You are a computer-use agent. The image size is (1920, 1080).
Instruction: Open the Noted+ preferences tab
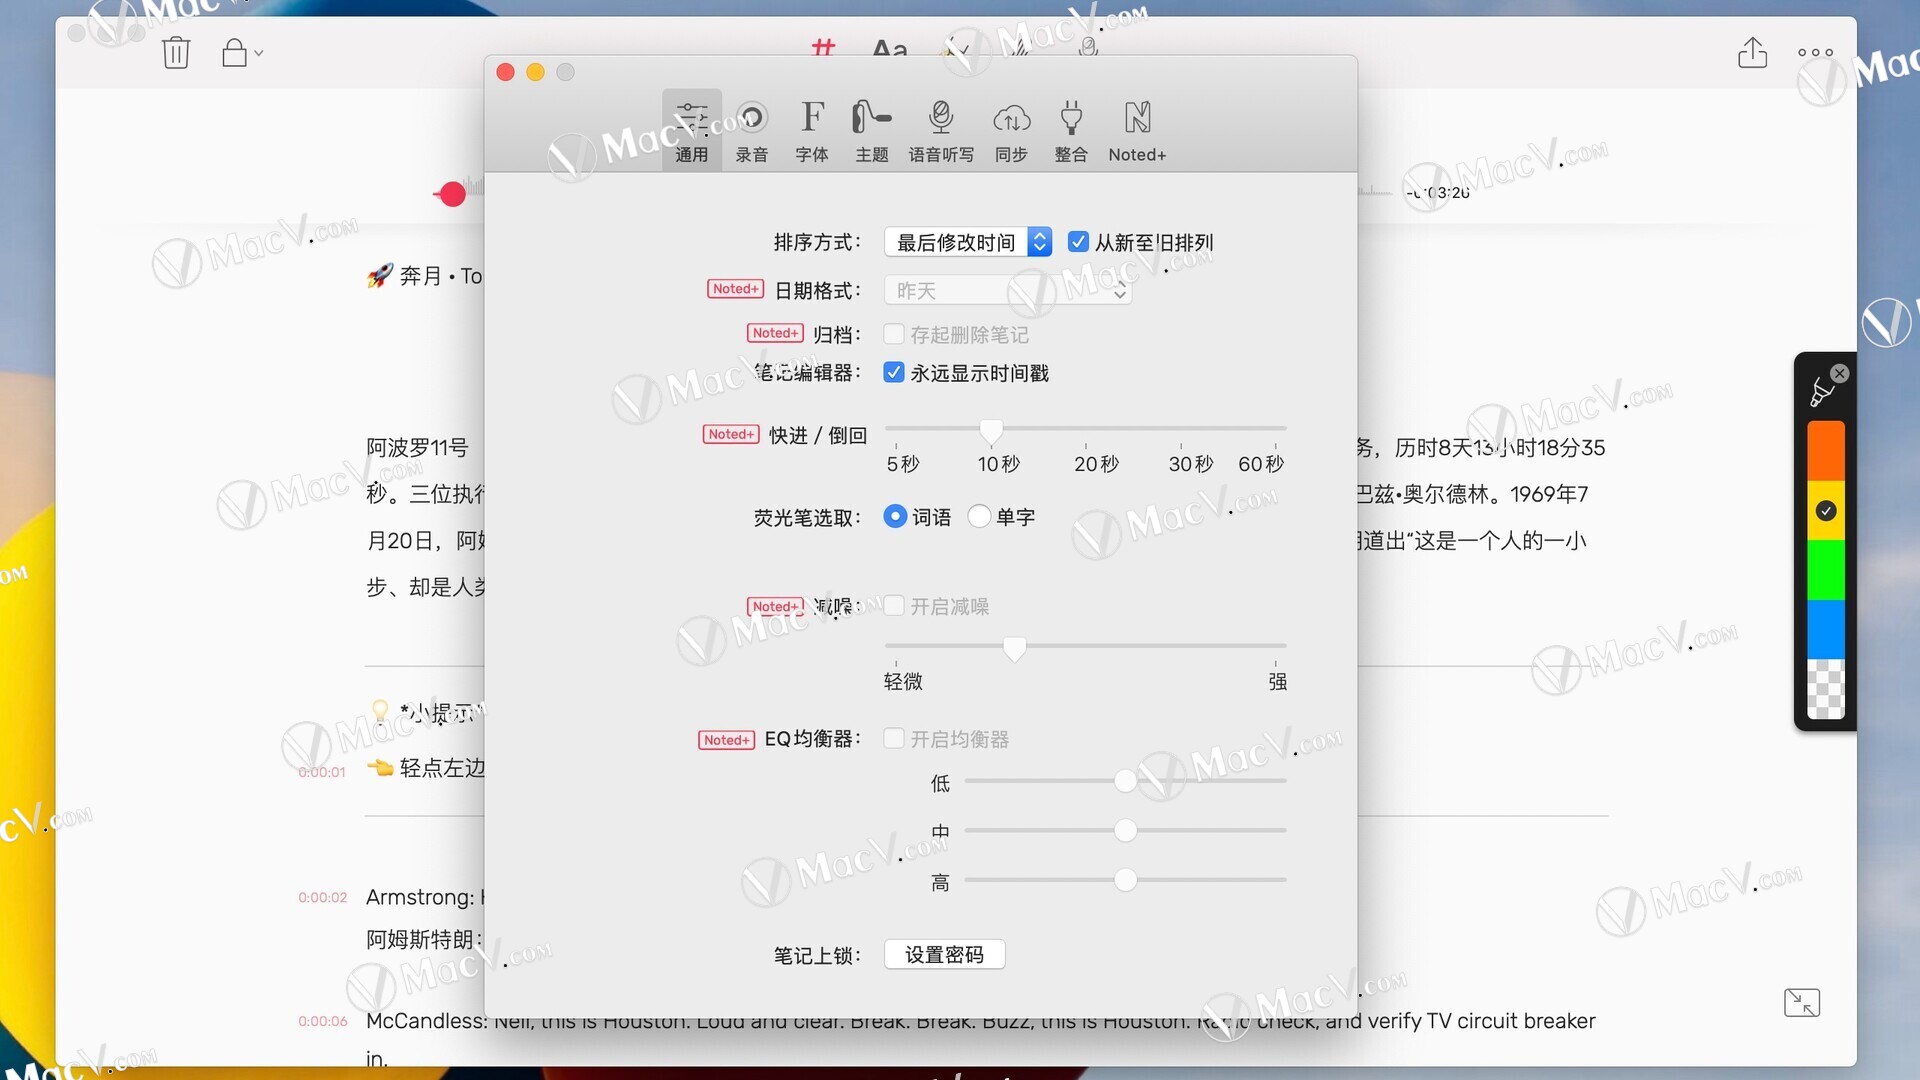(x=1137, y=130)
